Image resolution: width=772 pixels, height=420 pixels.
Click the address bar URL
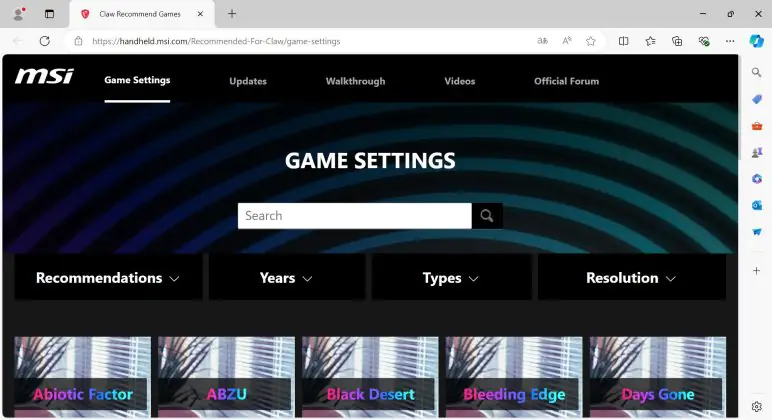click(x=216, y=41)
